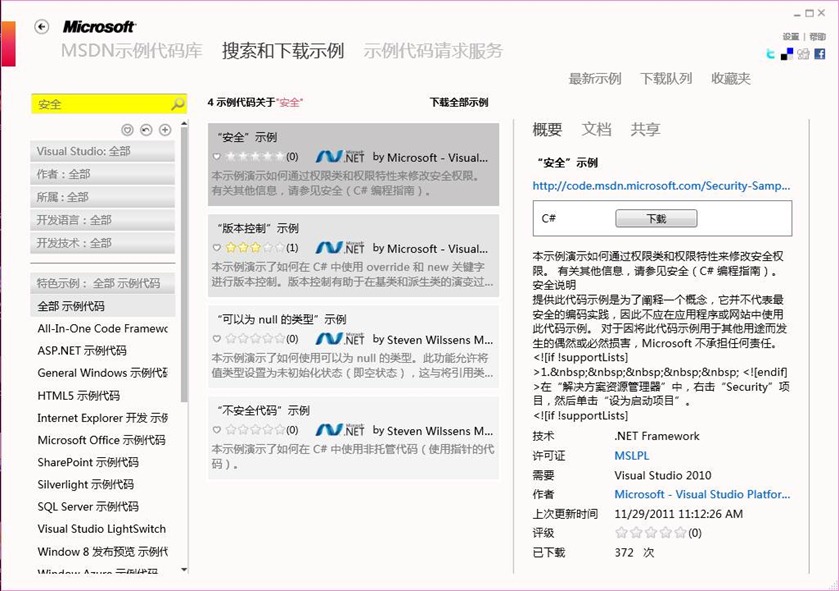839x591 pixels.
Task: Click the sidebar scrollbar up arrow
Action: (x=184, y=124)
